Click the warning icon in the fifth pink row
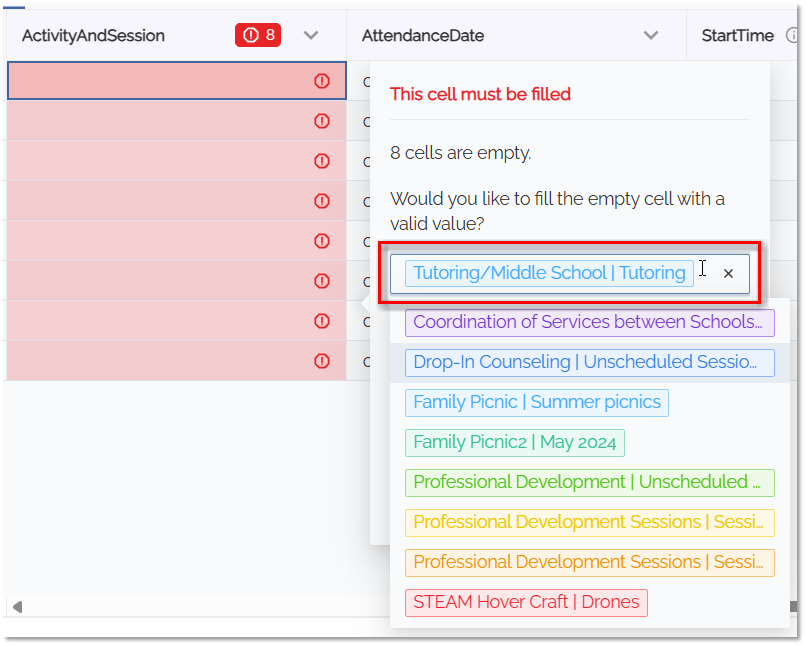Image resolution: width=806 pixels, height=646 pixels. [x=321, y=241]
